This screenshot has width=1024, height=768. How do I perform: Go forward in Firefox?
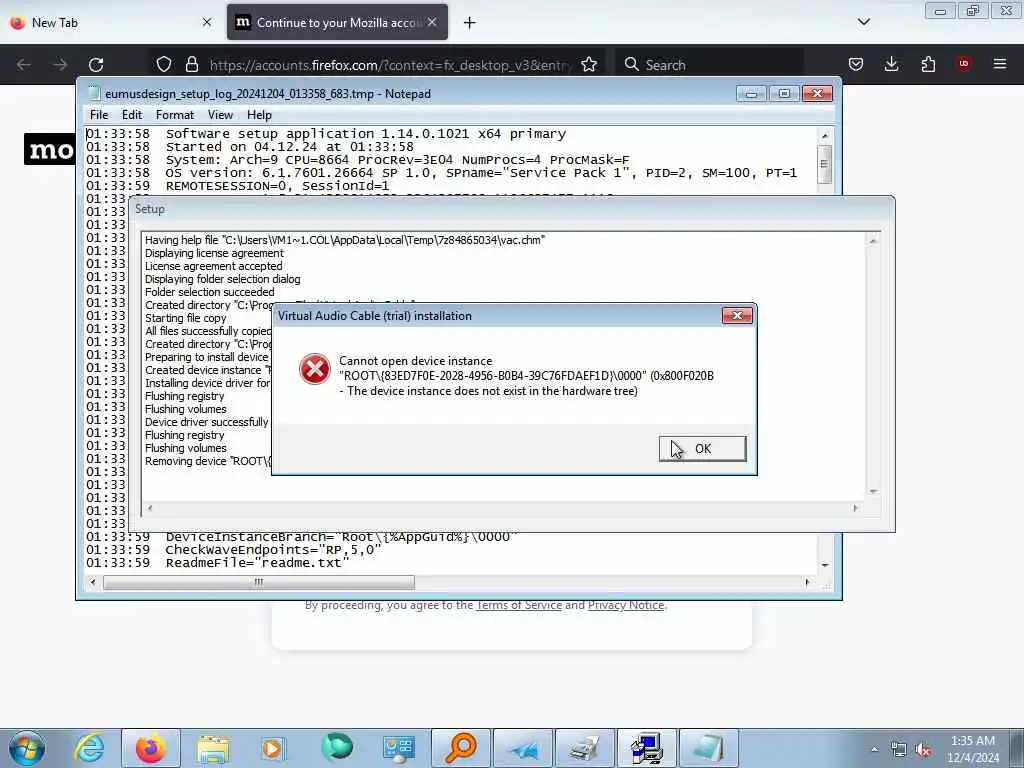60,65
